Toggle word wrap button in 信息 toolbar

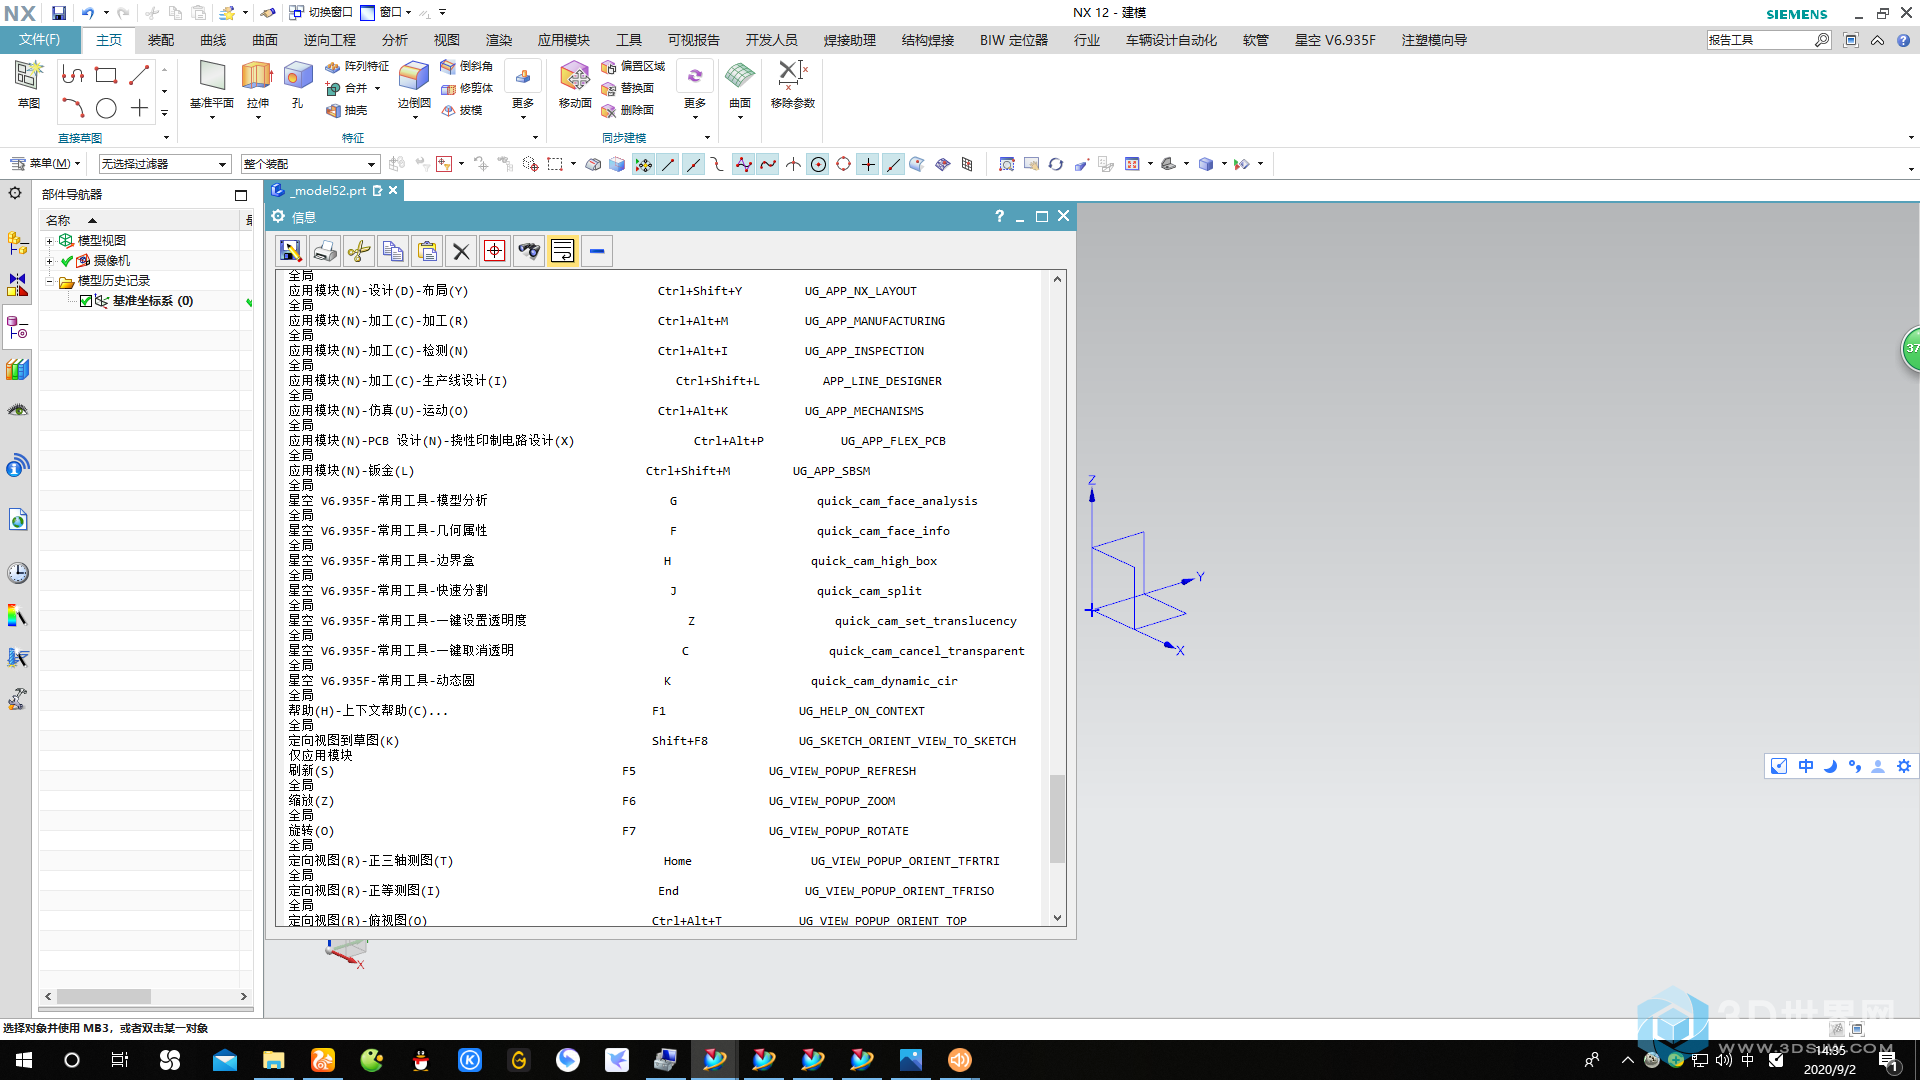(563, 251)
